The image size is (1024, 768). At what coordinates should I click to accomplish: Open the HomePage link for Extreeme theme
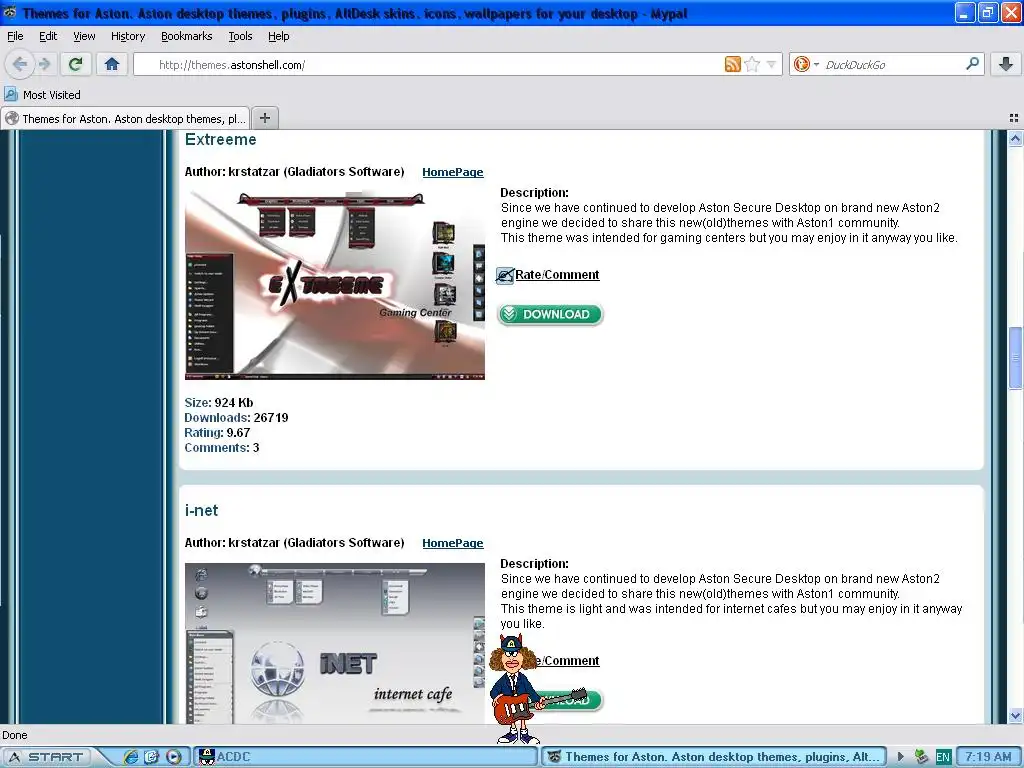click(453, 172)
